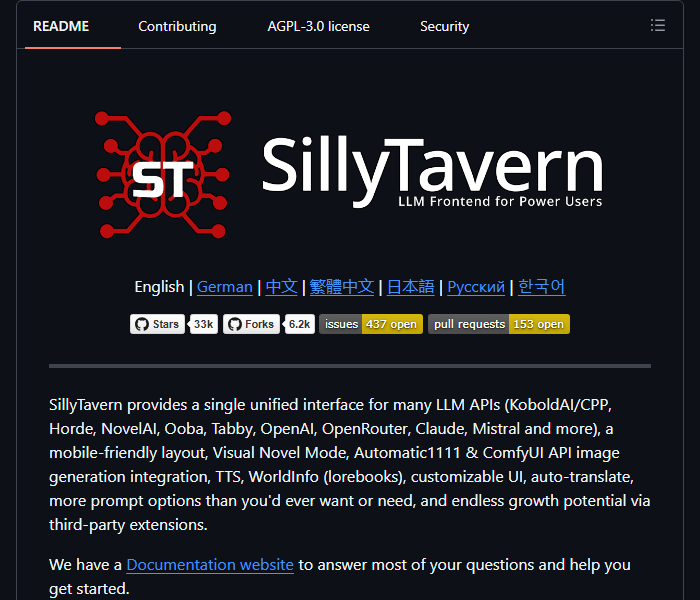Click the 'LLM Frontend for Power Users' tagline

point(500,201)
